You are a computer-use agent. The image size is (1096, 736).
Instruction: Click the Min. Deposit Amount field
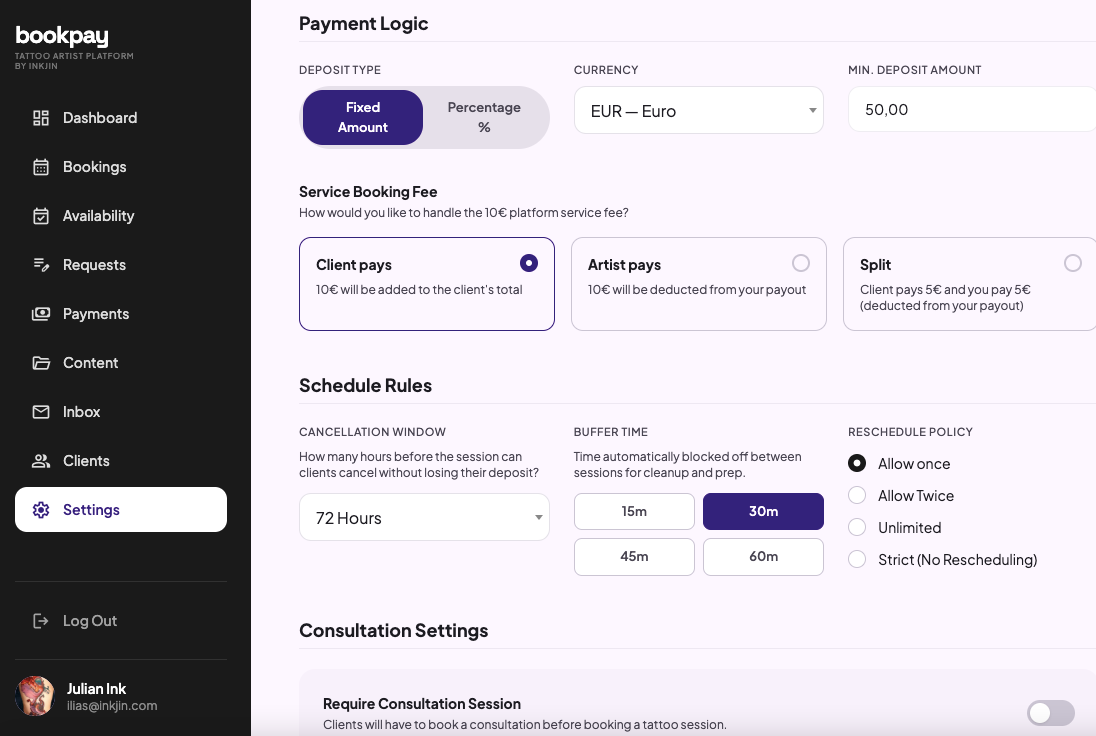point(972,109)
